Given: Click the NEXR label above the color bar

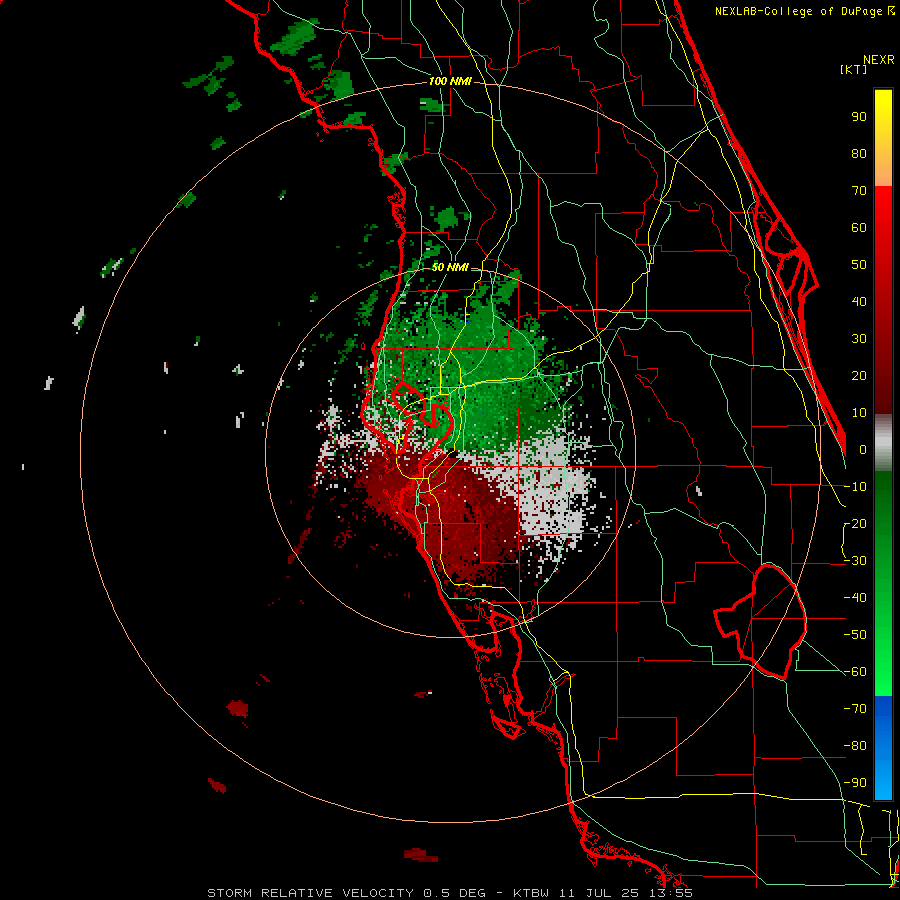Looking at the screenshot, I should coord(879,60).
